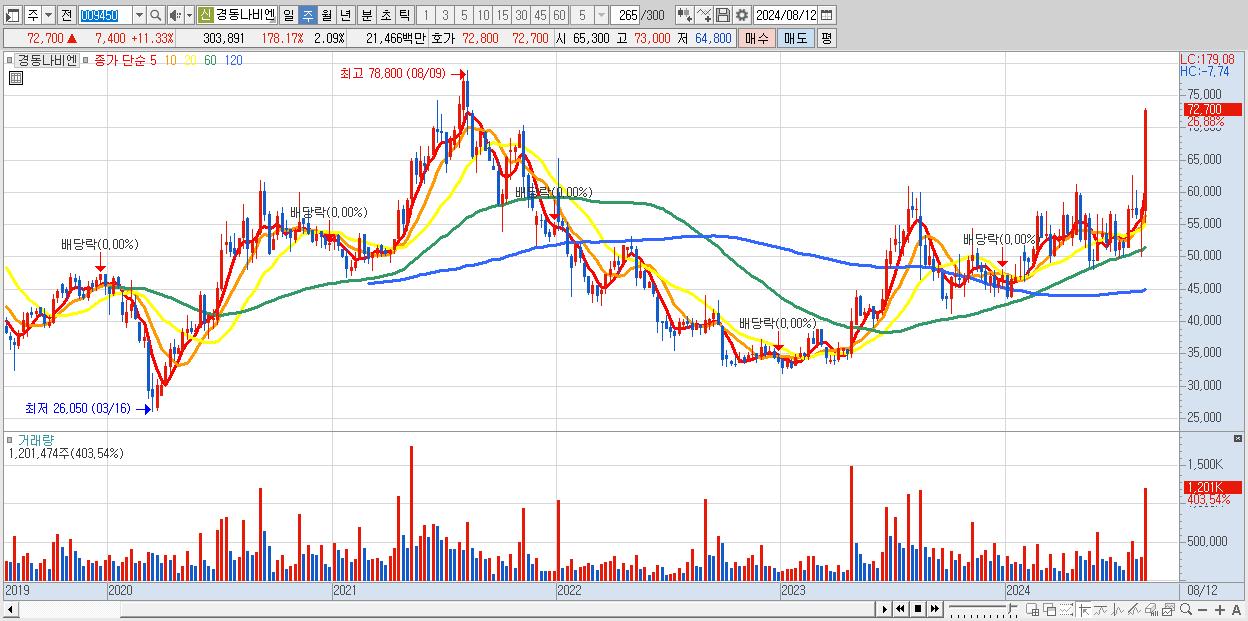Toggle the crosshair cursor icon
The height and width of the screenshot is (621, 1248).
pyautogui.click(x=1084, y=610)
